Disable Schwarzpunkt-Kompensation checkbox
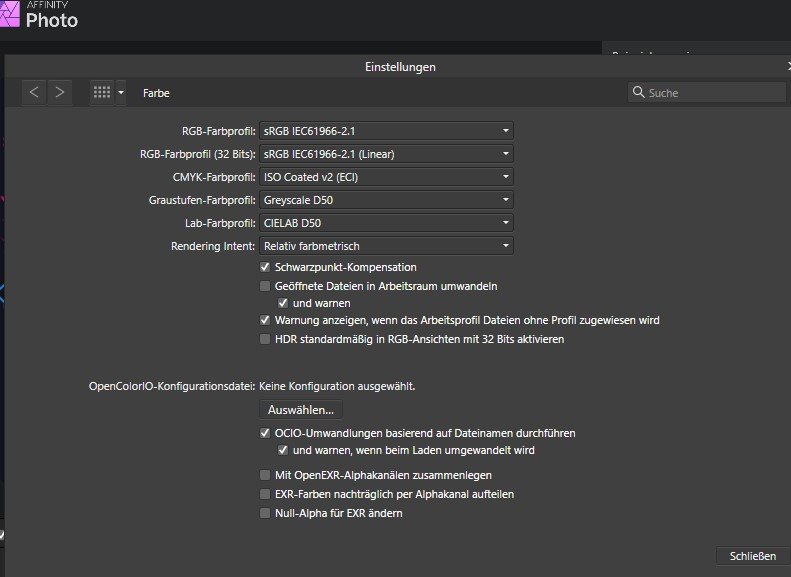Screen dimensions: 791x577 point(265,267)
